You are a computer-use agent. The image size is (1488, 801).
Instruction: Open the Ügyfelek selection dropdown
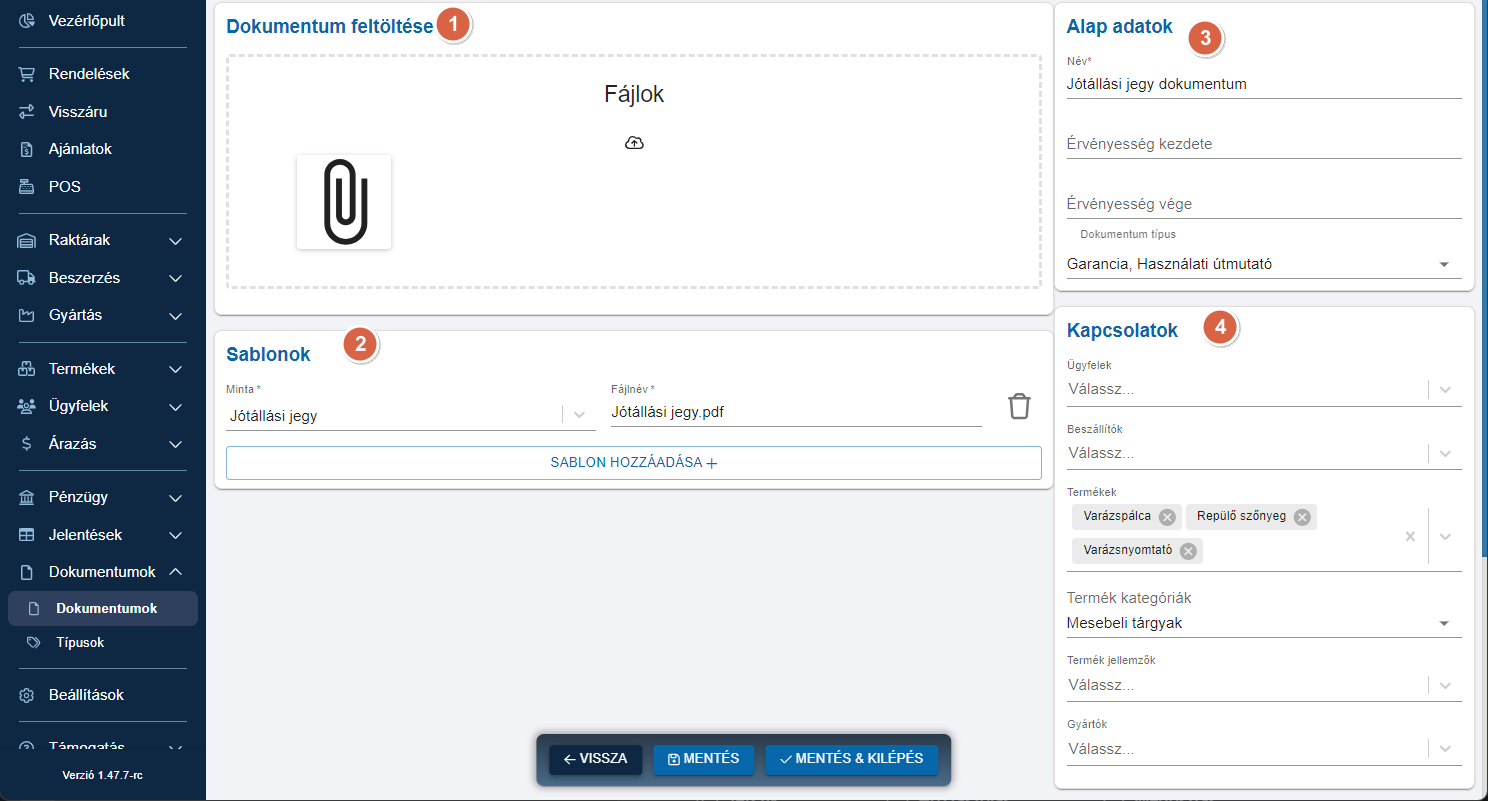1445,390
